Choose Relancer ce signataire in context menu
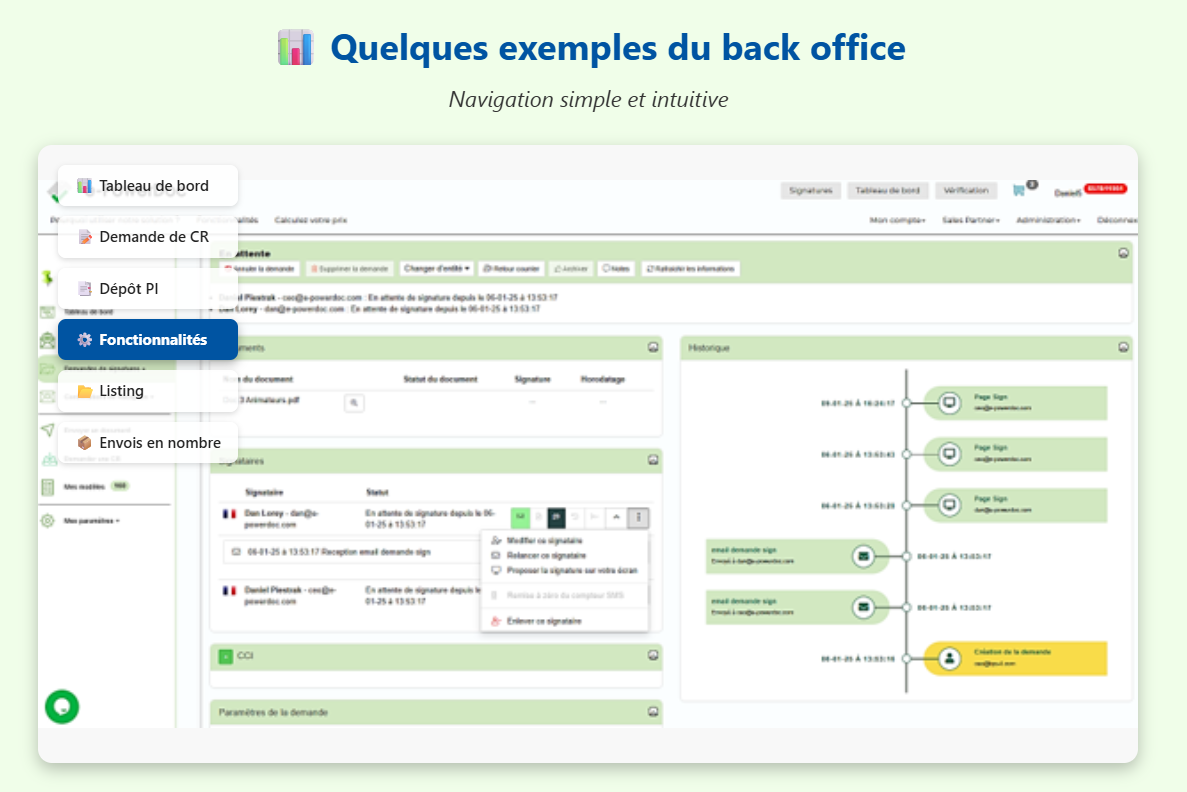 tap(546, 555)
